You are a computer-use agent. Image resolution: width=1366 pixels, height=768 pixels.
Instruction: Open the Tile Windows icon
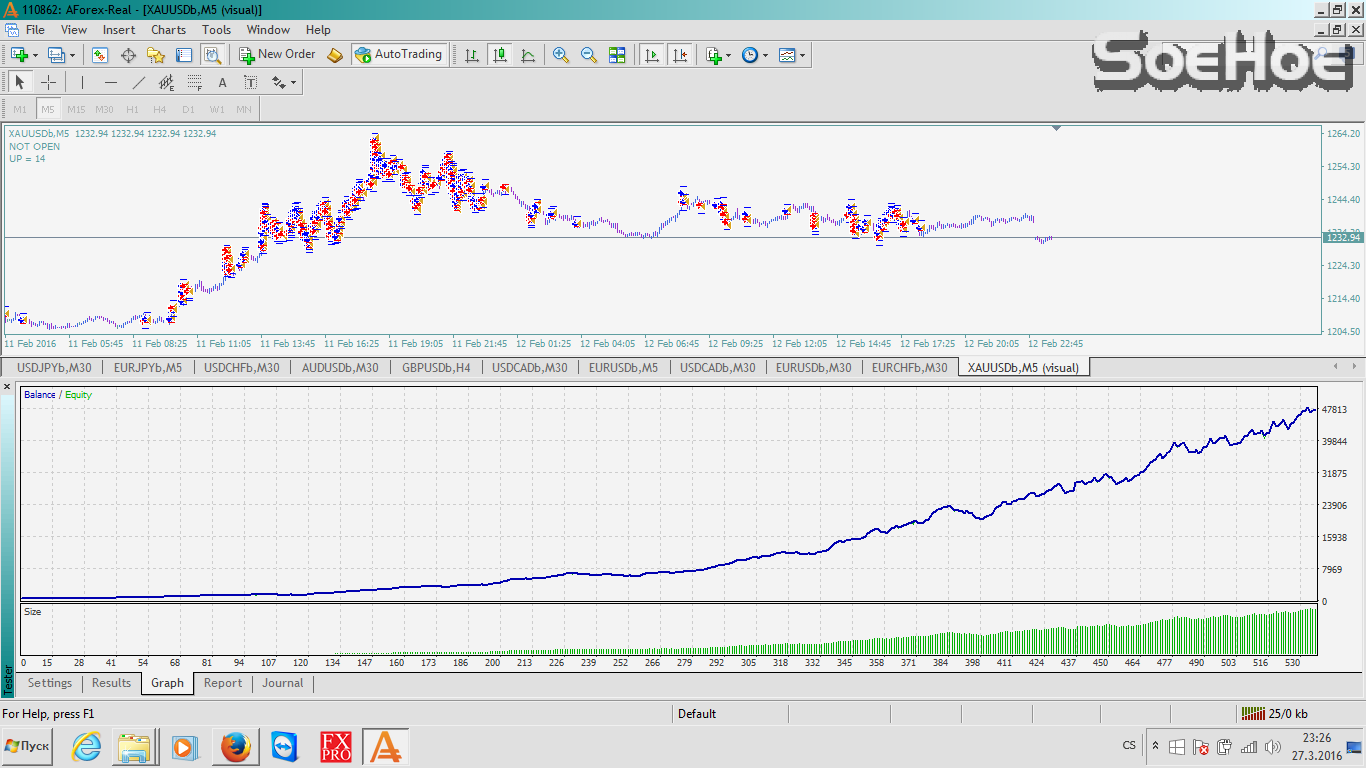(617, 55)
